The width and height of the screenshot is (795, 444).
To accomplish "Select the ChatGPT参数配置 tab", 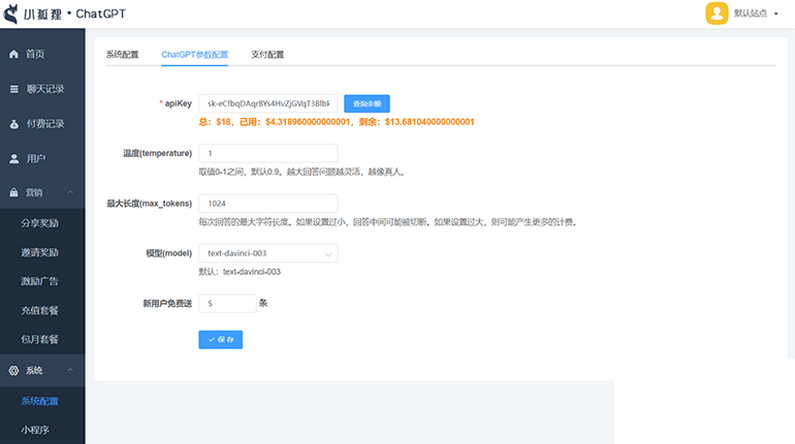I will click(195, 55).
